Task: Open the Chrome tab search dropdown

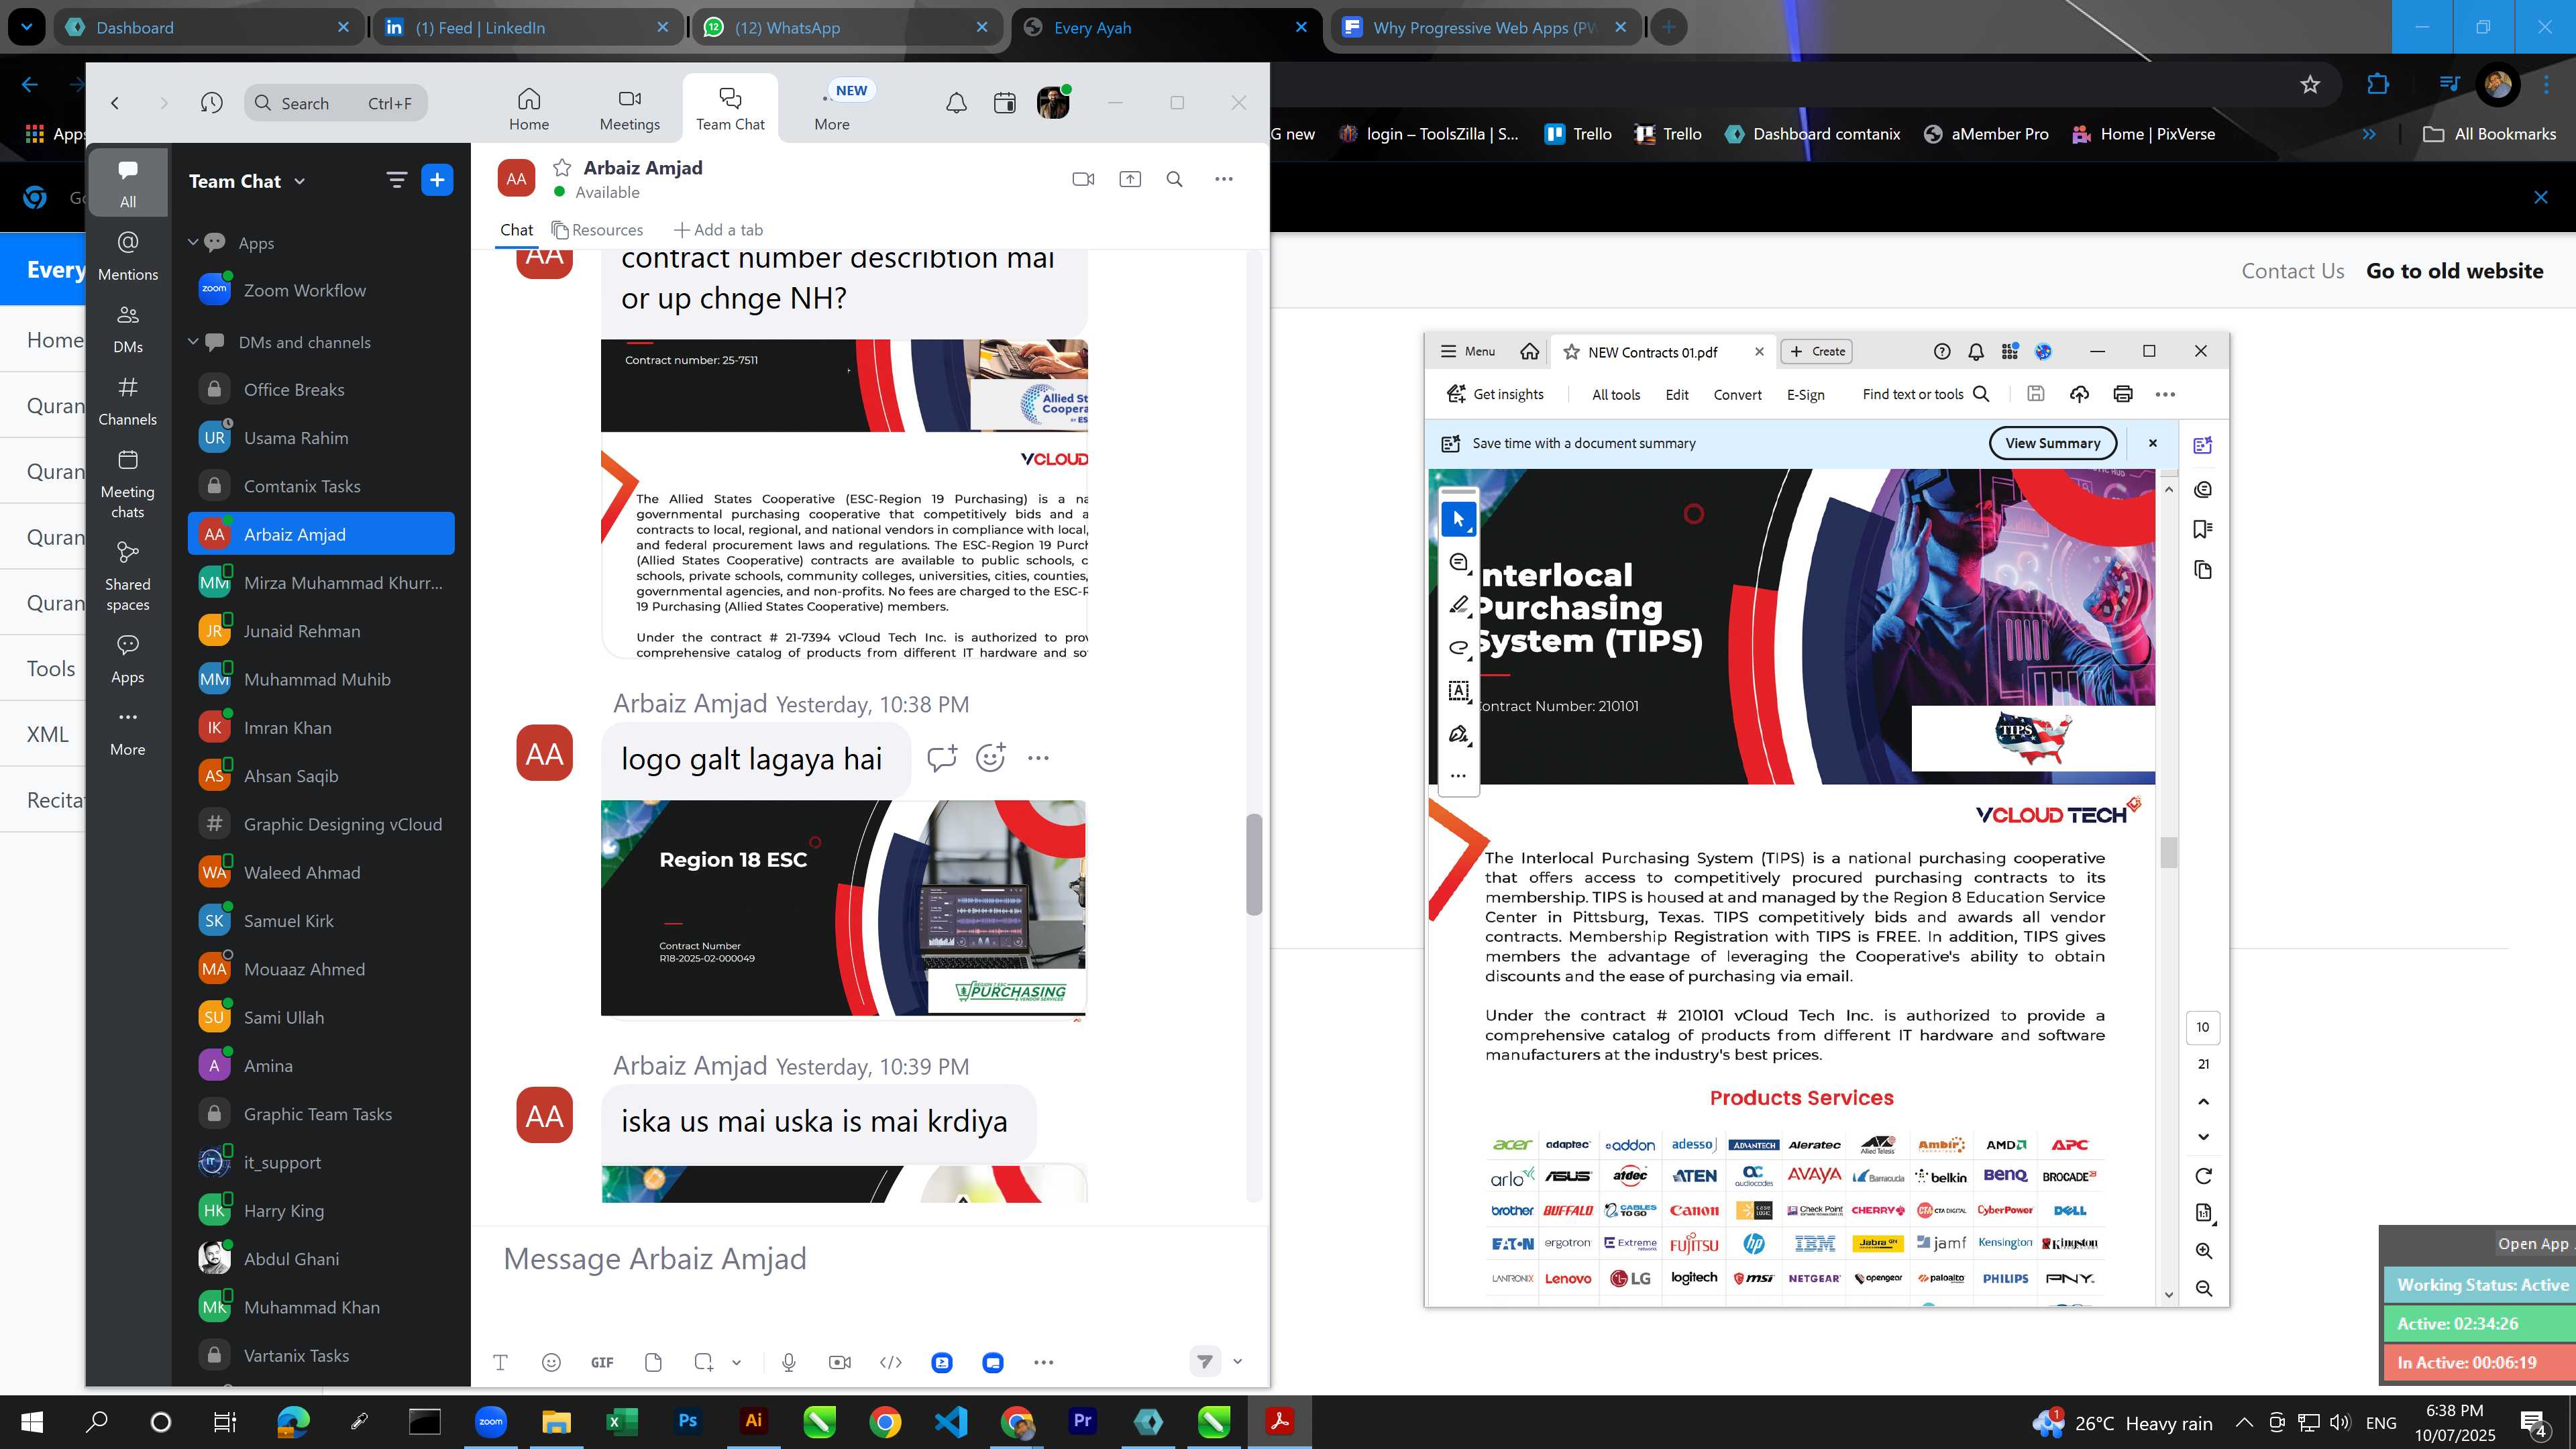Action: tap(27, 27)
